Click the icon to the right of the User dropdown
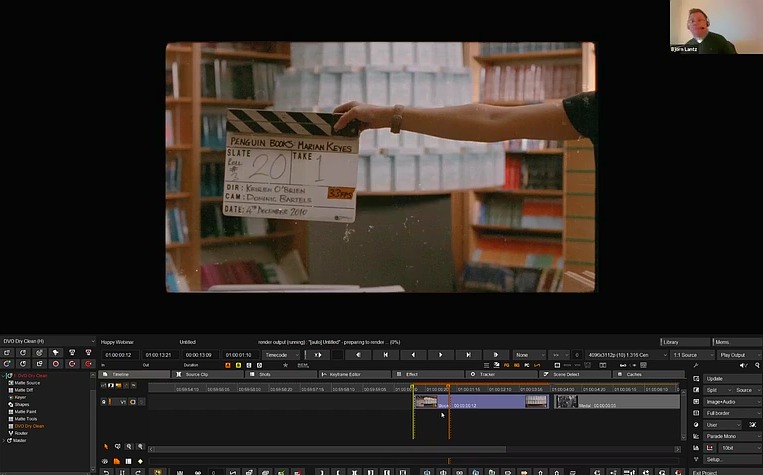 (753, 425)
